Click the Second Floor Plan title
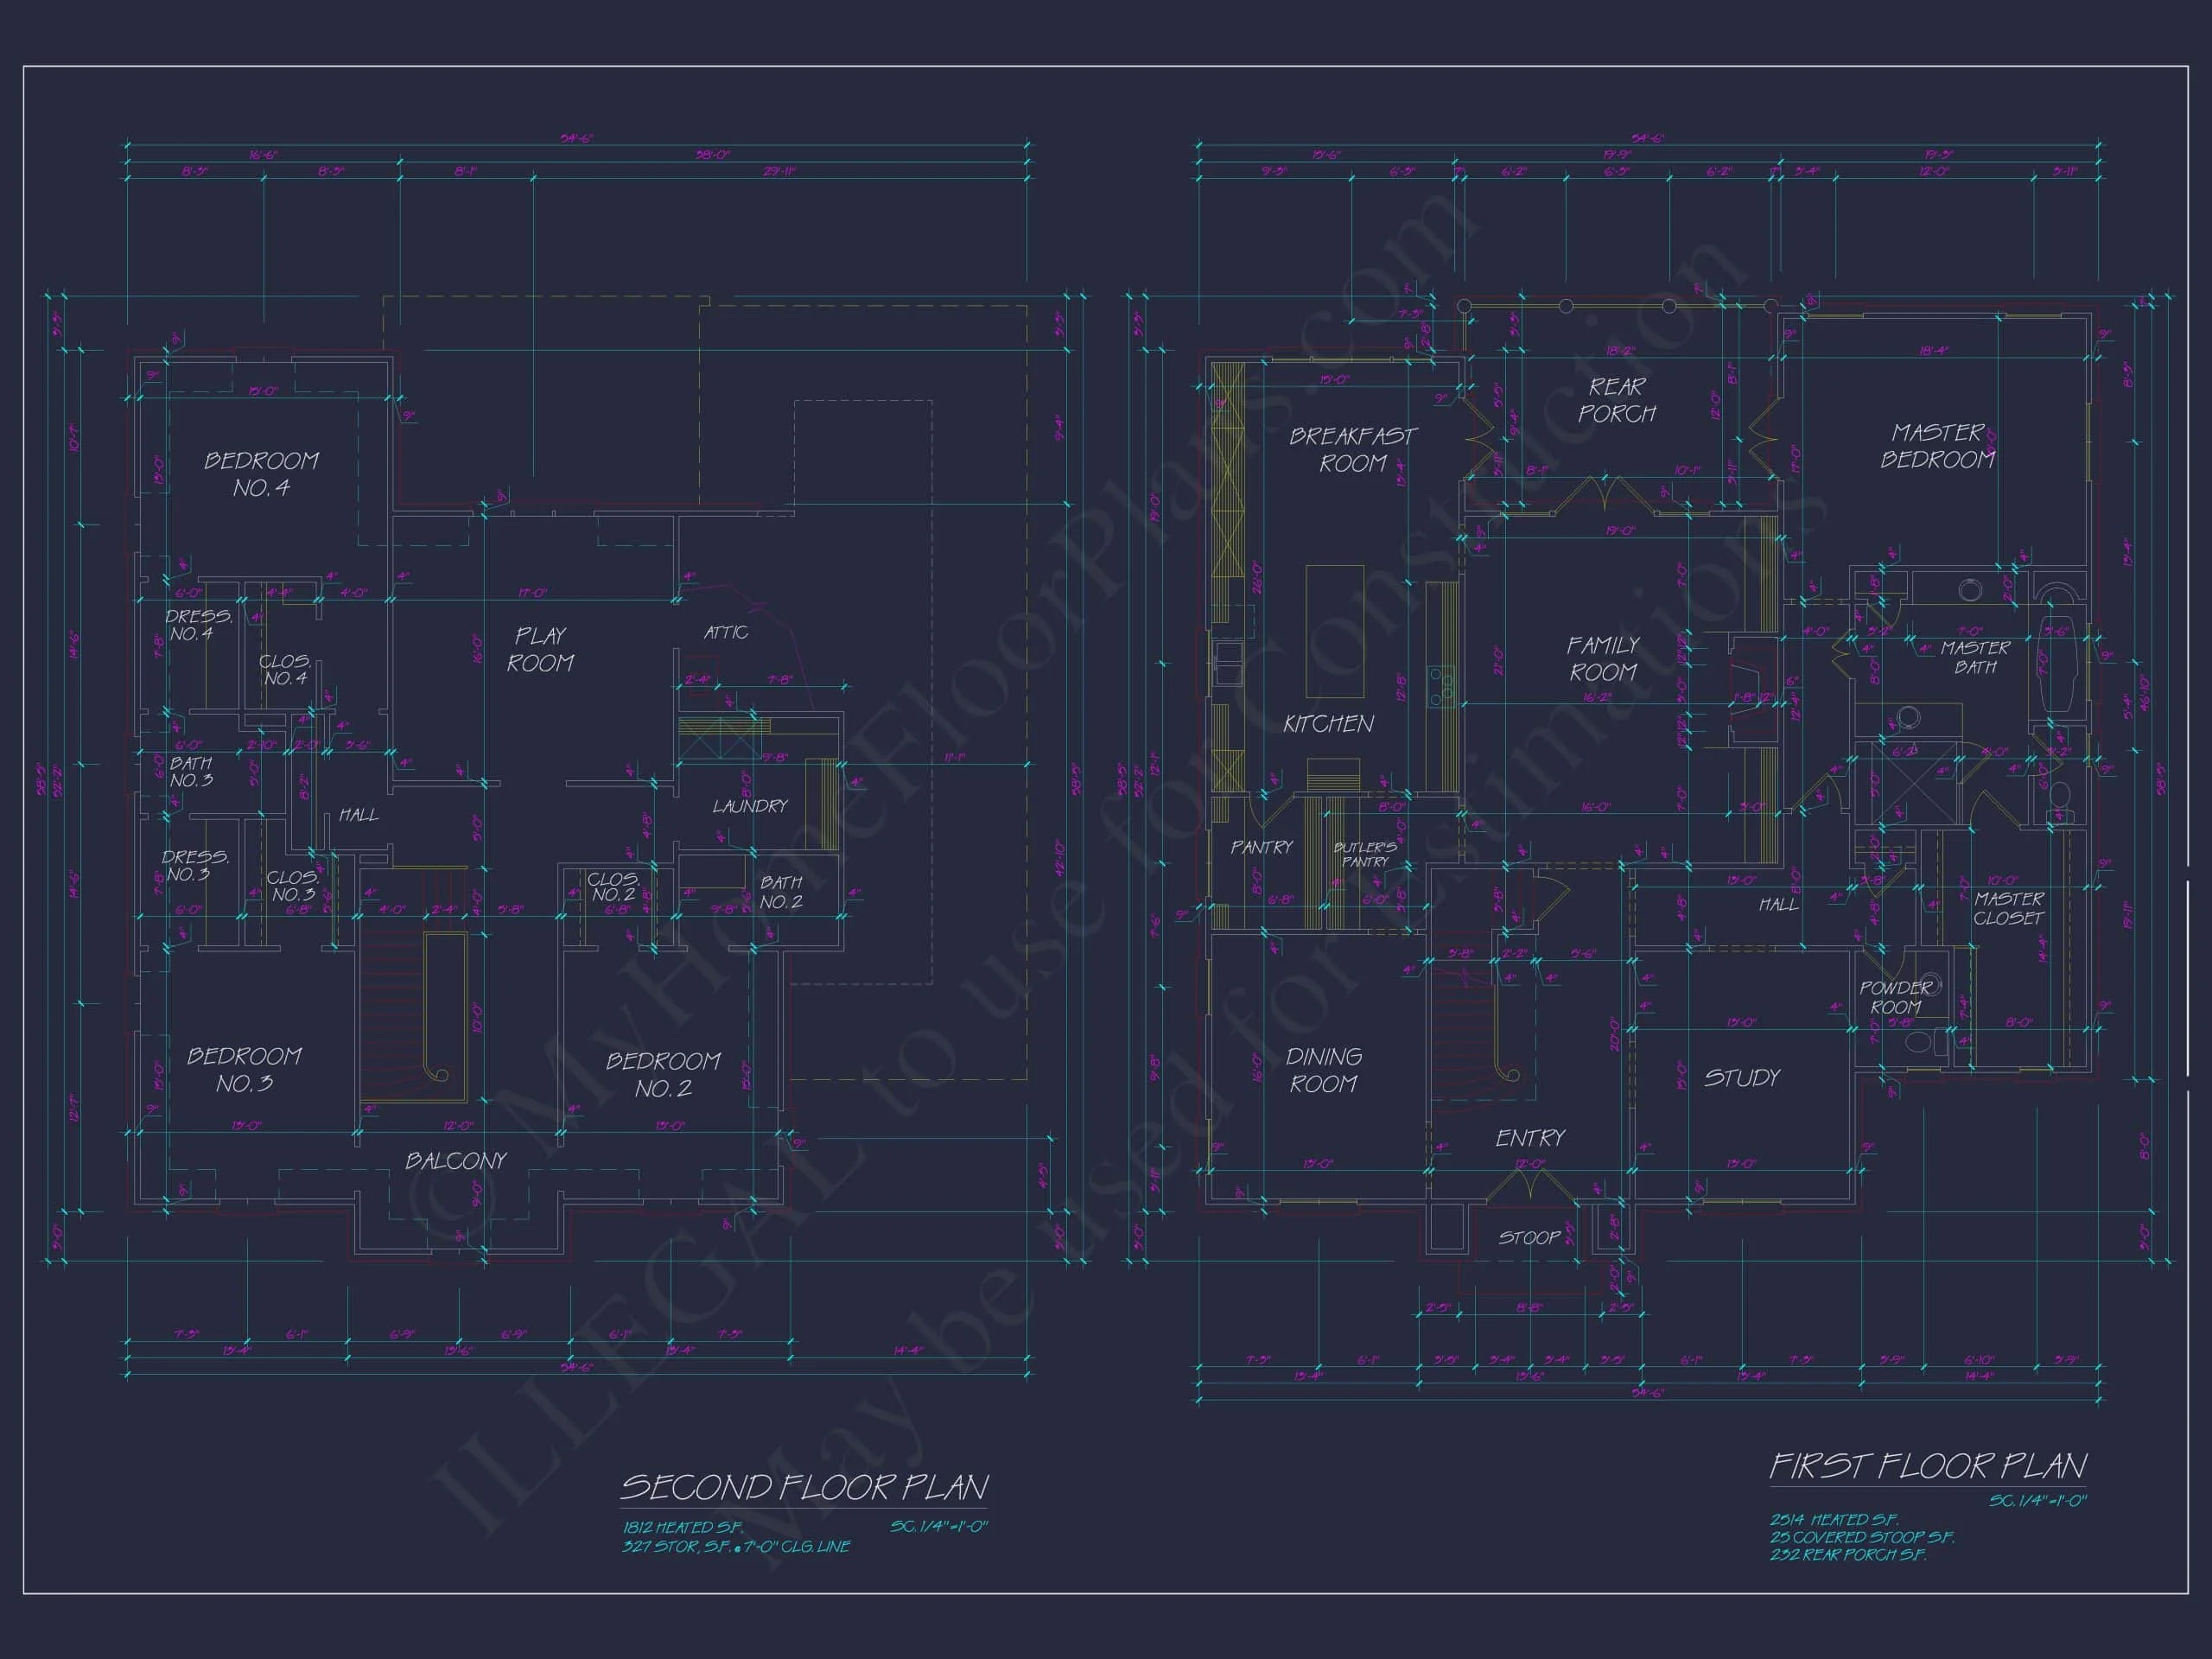This screenshot has height=1659, width=2212. (x=804, y=1488)
